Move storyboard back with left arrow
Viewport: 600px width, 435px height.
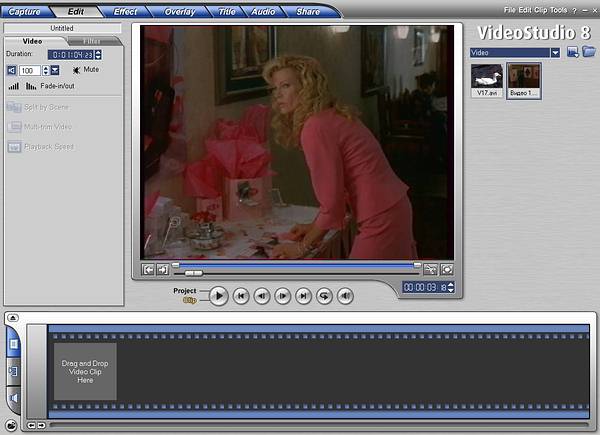point(31,425)
